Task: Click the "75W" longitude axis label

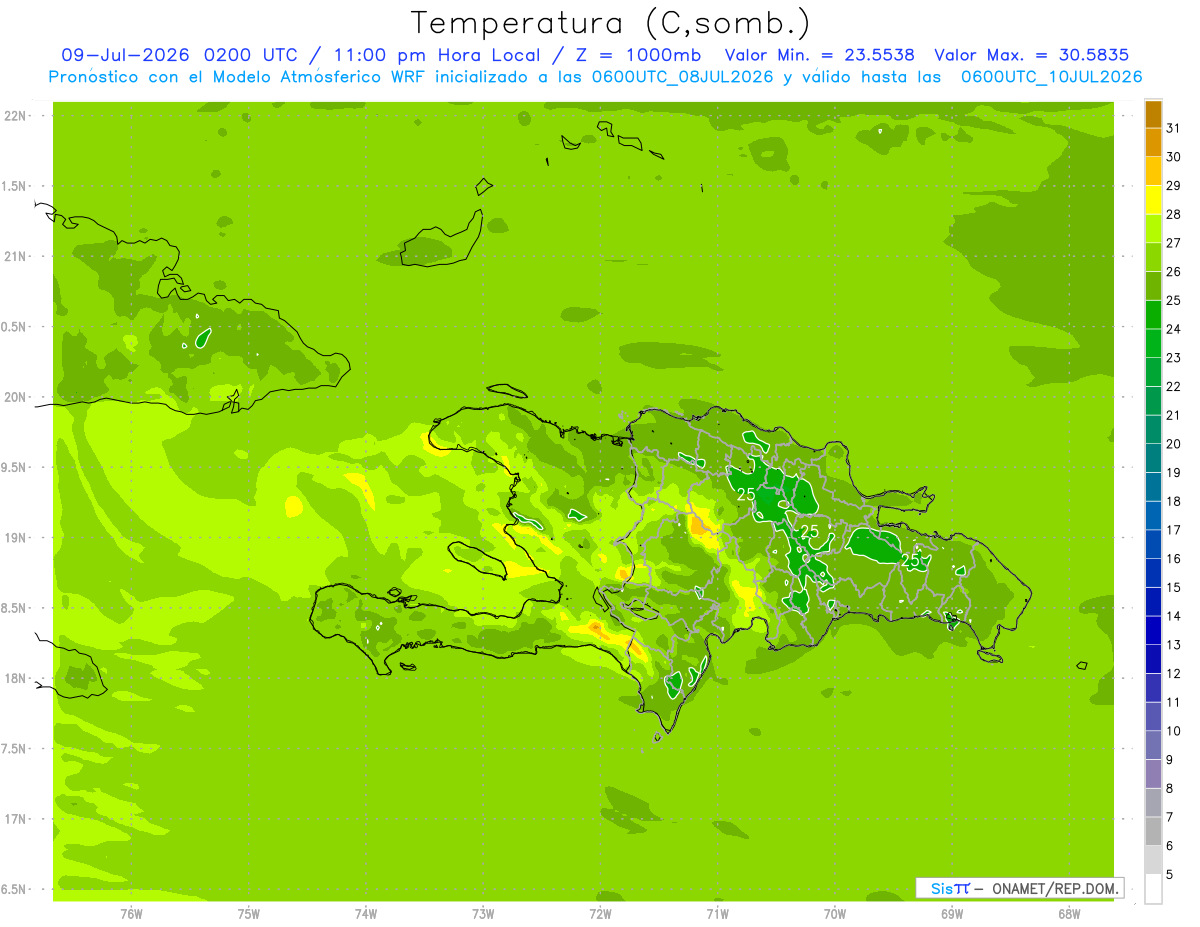Action: (248, 913)
